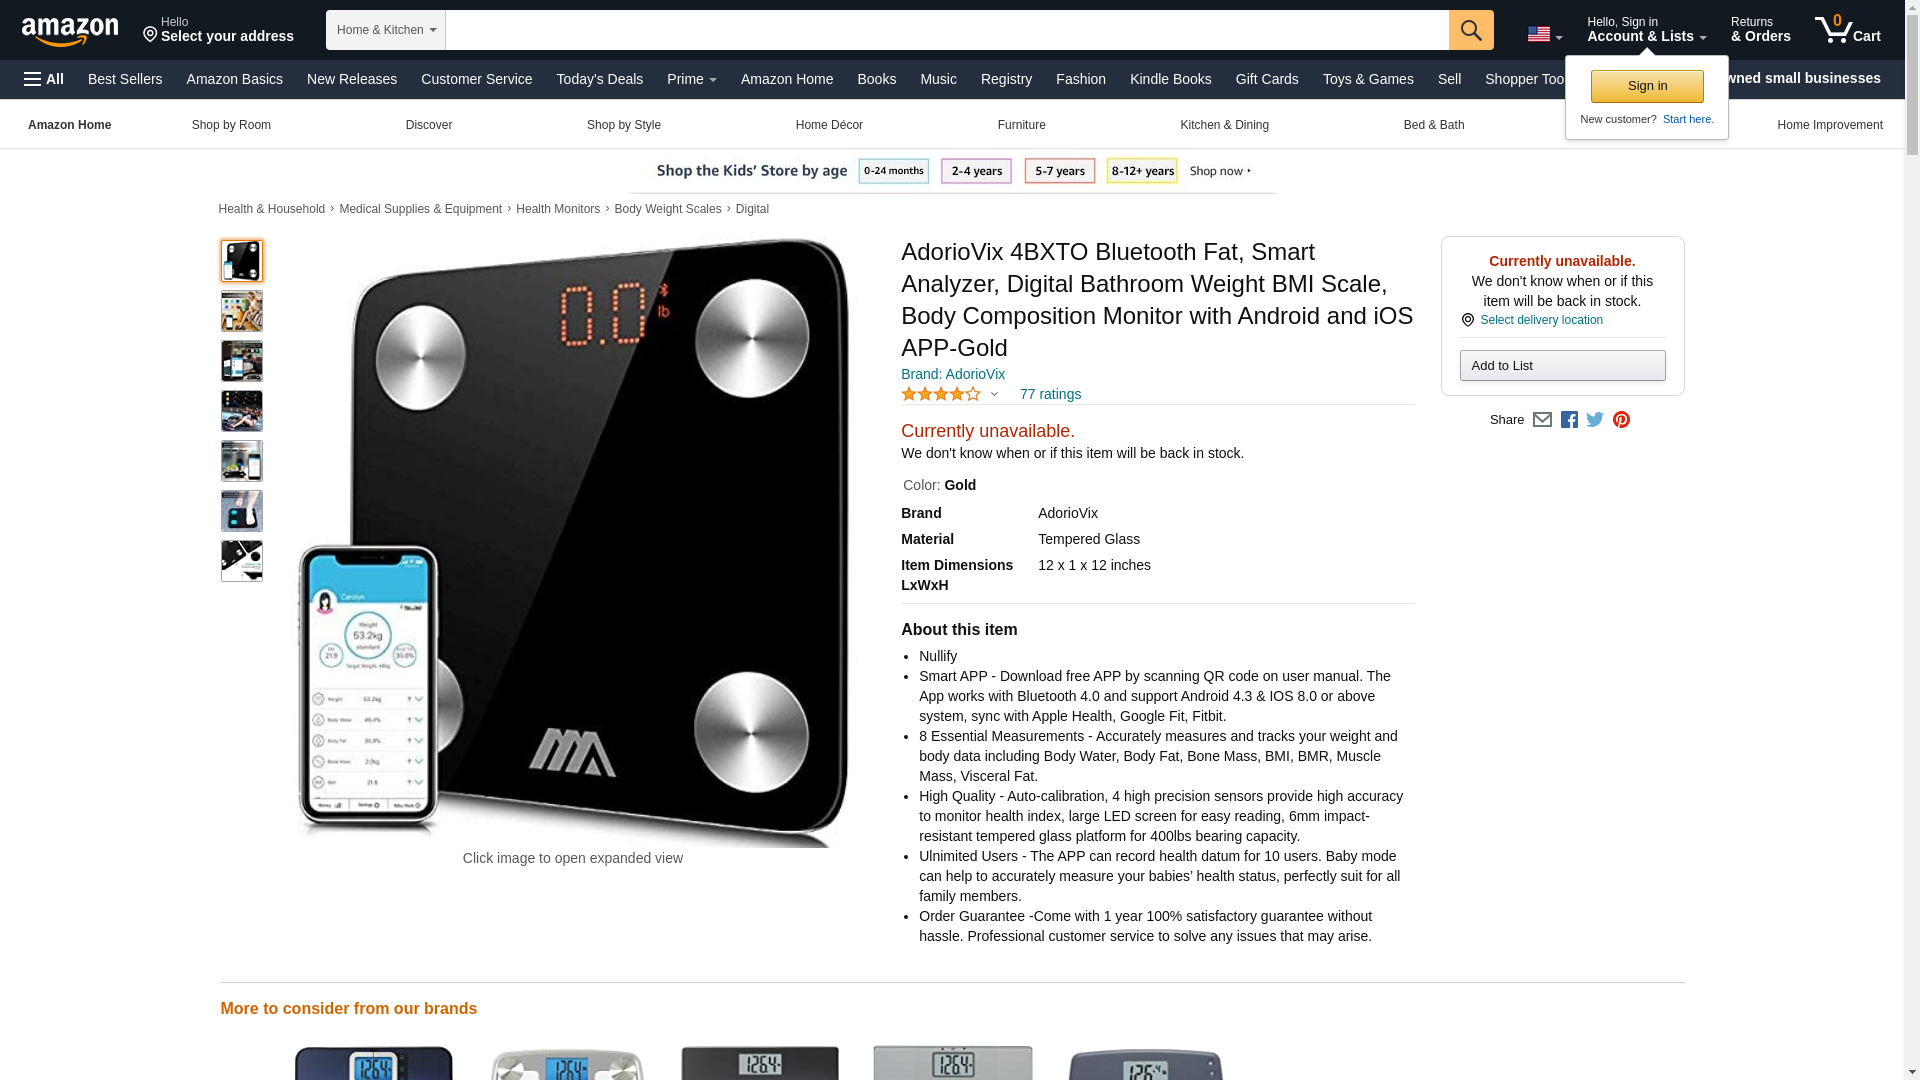Click inside the search input field

coord(947,30)
